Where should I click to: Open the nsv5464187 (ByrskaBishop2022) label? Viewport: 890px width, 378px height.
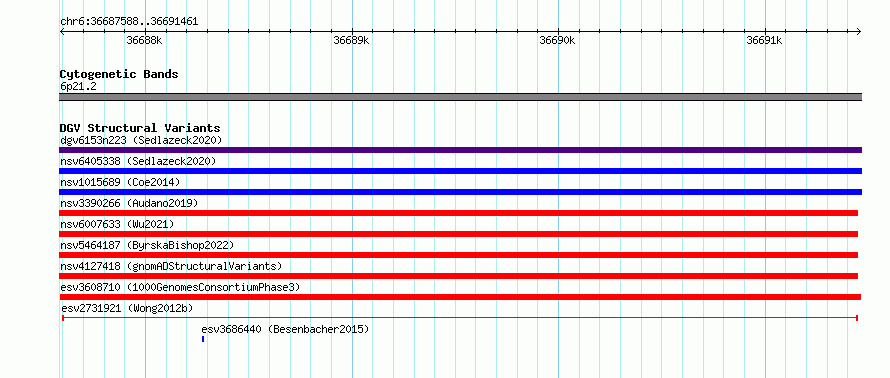[x=147, y=245]
